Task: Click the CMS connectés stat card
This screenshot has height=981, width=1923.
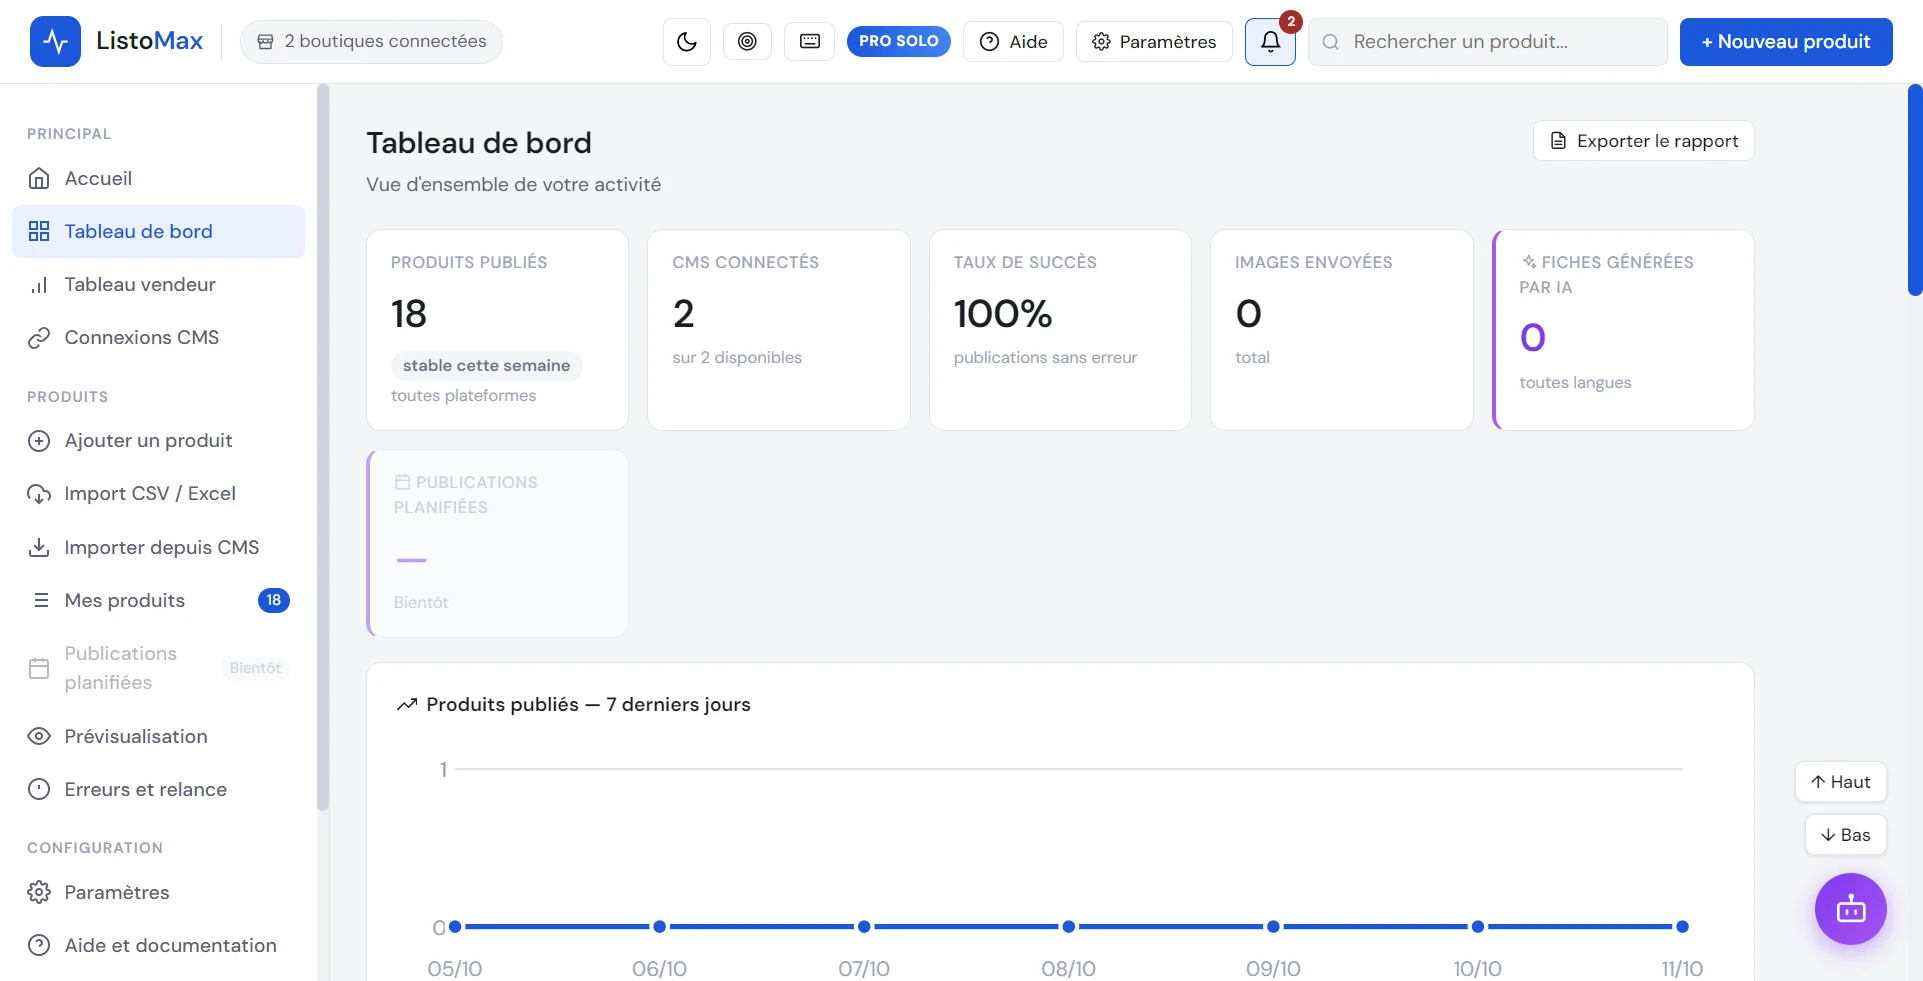Action: (x=779, y=330)
